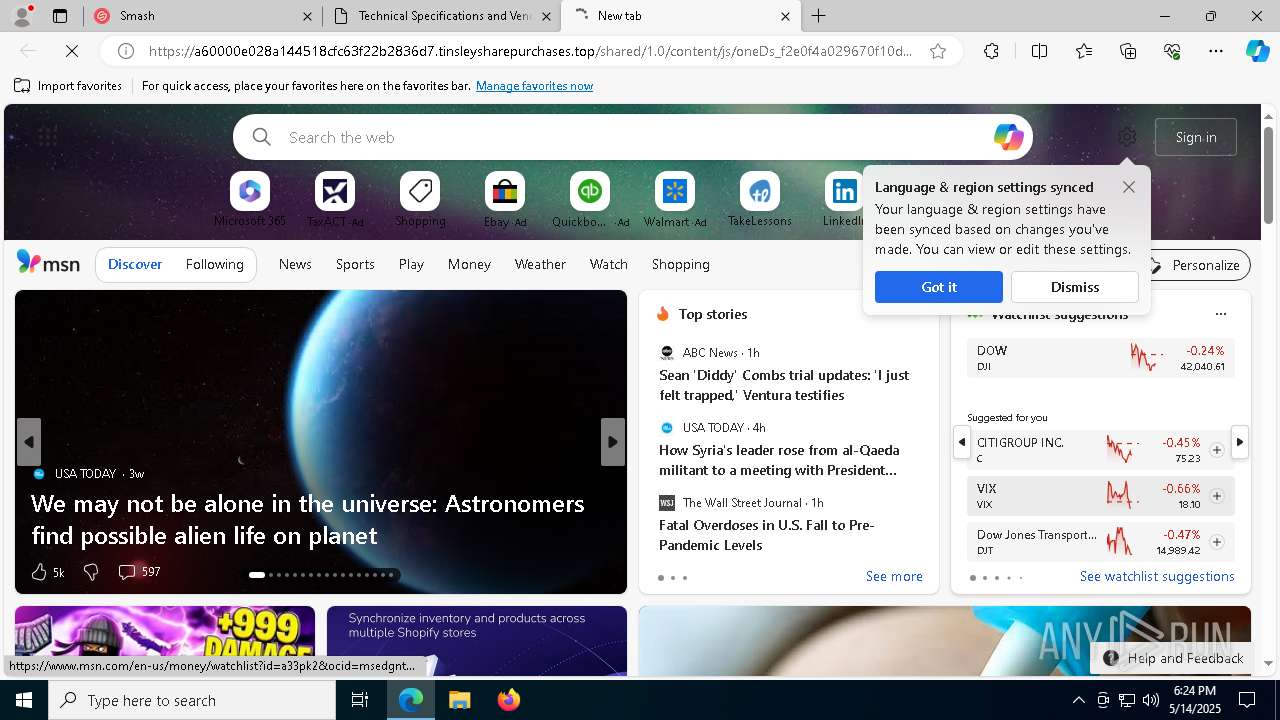
Task: Click See watchlist suggestions link
Action: pos(1157,576)
